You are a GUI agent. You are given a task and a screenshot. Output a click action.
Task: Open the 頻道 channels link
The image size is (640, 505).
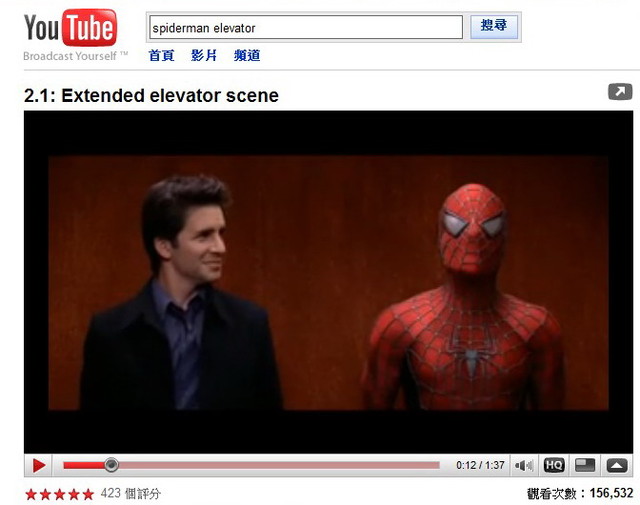[247, 56]
